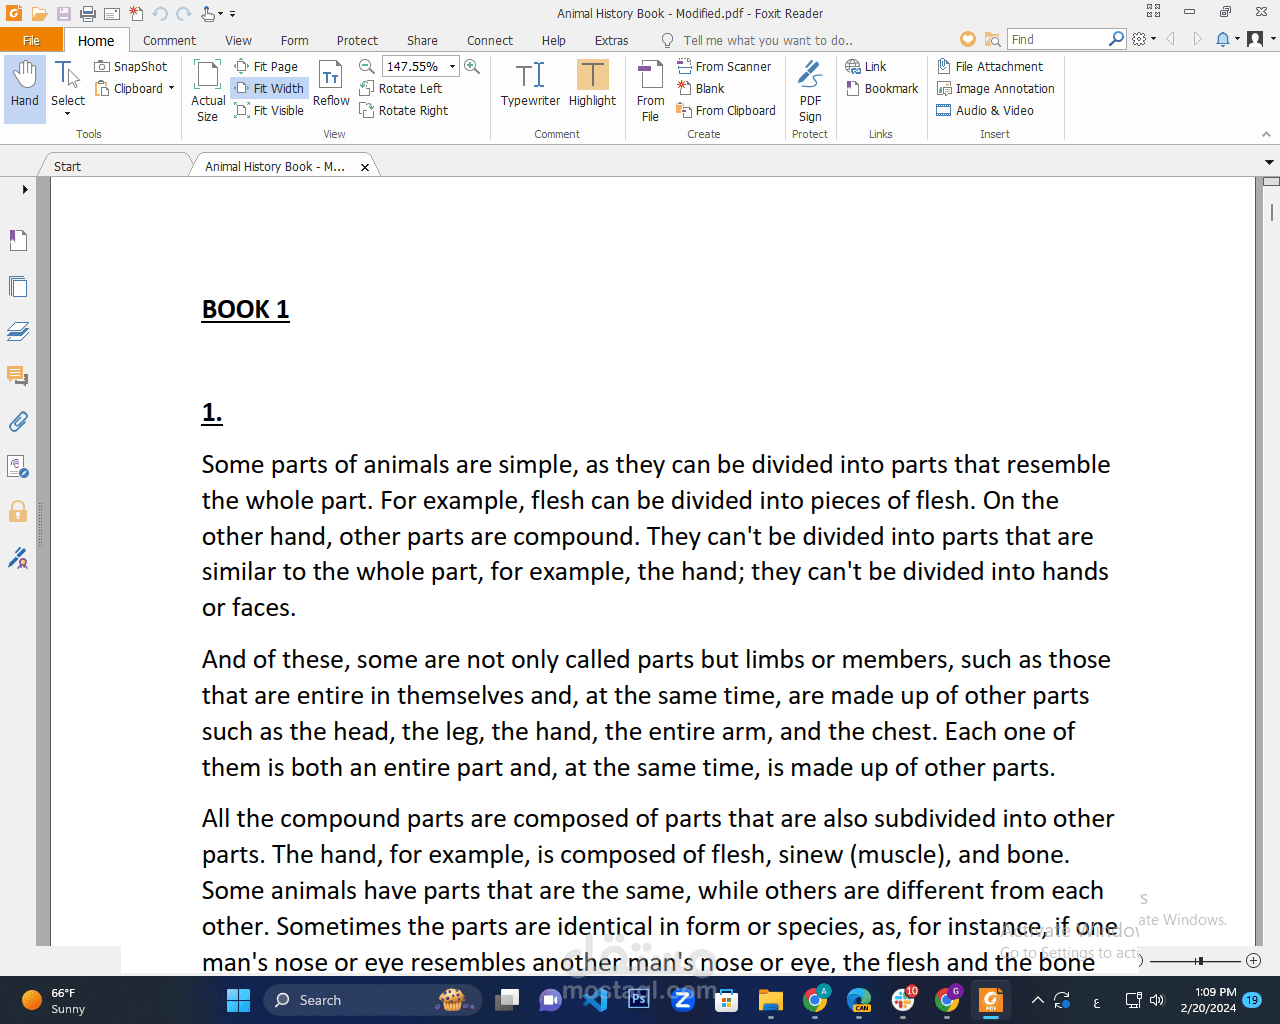
Task: Rotate the page right
Action: coord(404,111)
